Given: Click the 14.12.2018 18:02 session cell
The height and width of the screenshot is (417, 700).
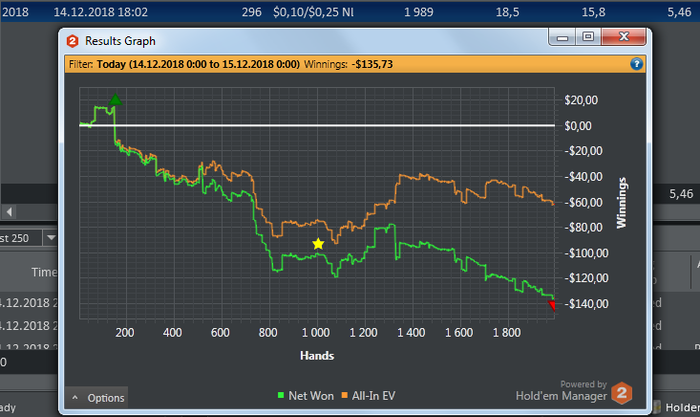Looking at the screenshot, I should pyautogui.click(x=100, y=12).
